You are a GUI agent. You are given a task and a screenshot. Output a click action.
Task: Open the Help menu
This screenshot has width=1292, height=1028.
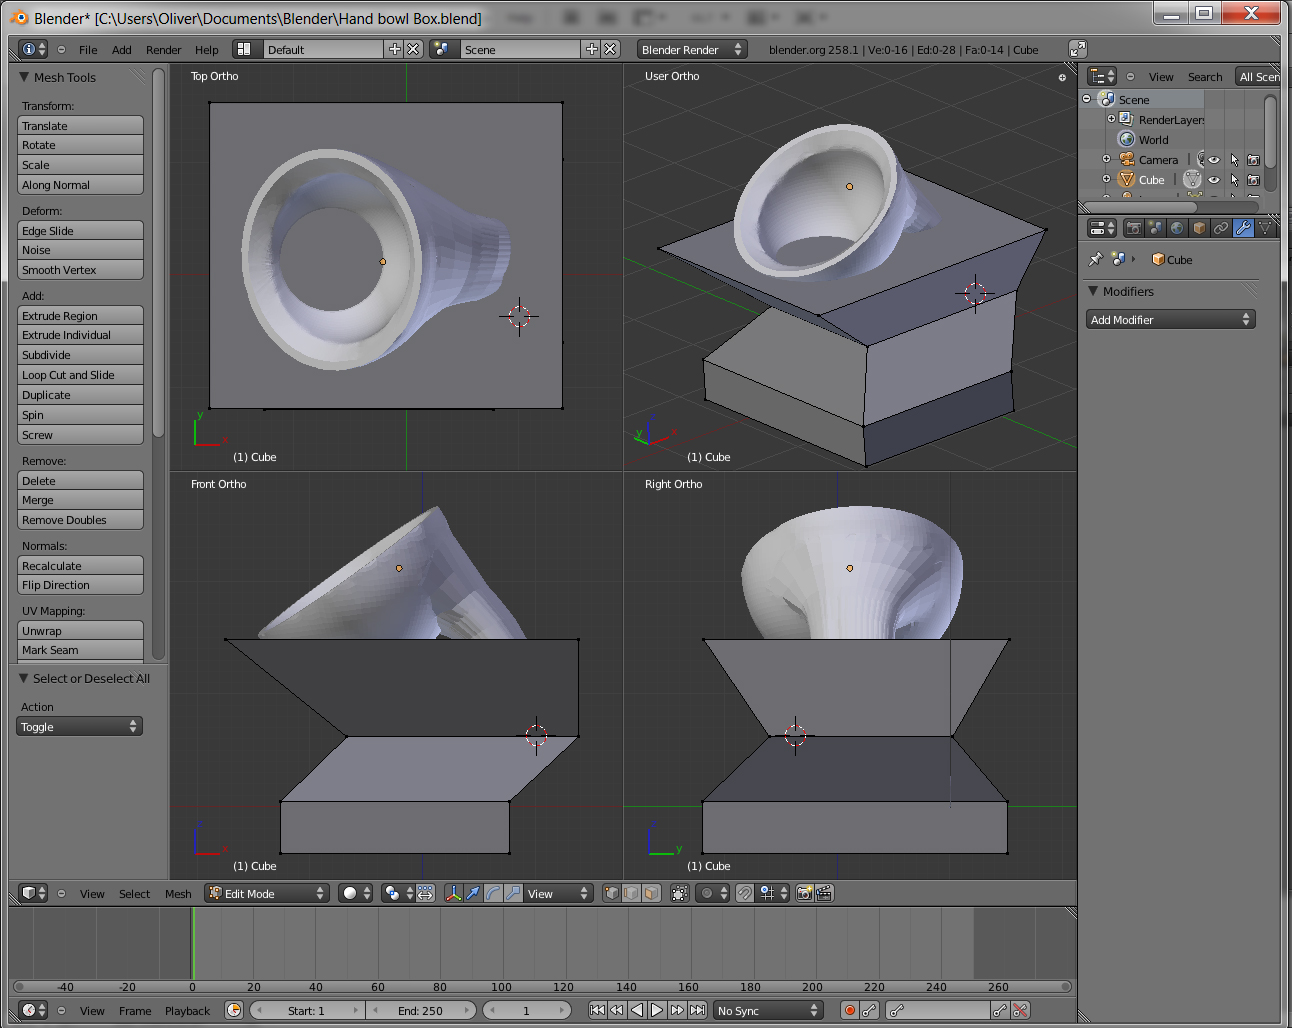tap(206, 50)
